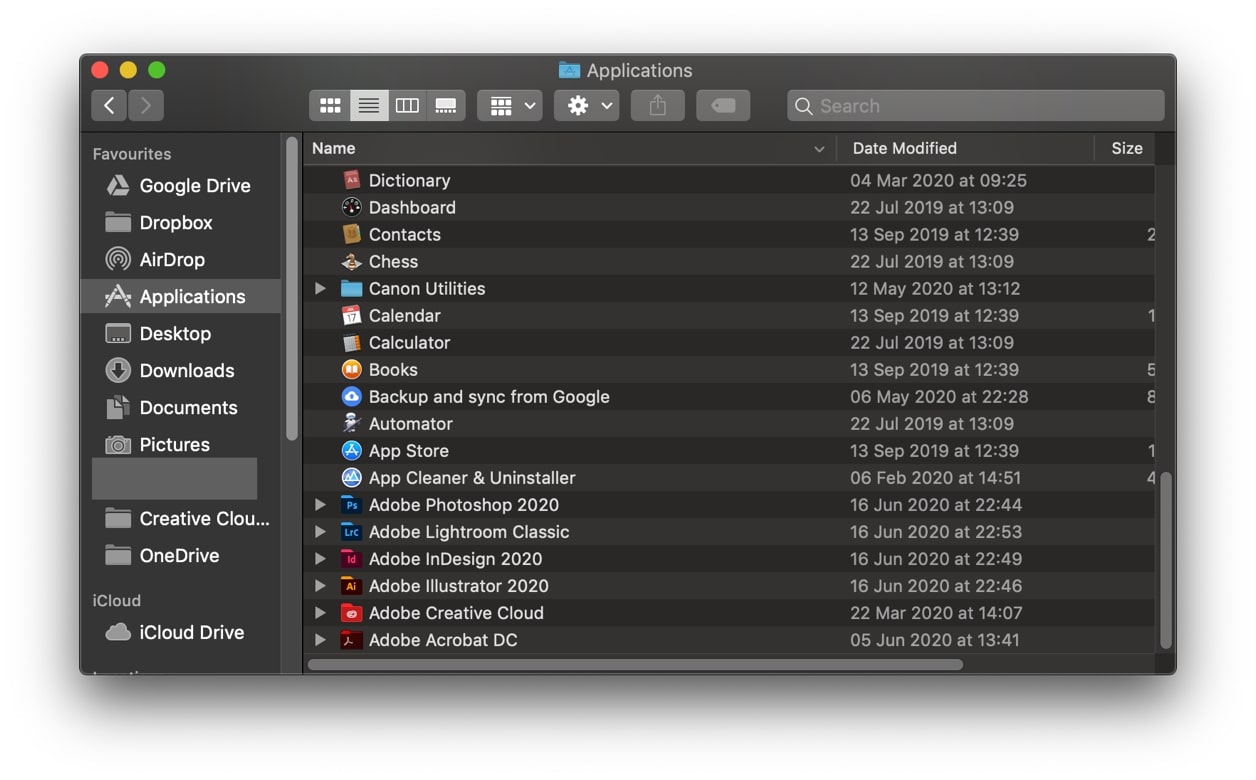Open the group items dropdown
1256x780 pixels.
pos(510,105)
